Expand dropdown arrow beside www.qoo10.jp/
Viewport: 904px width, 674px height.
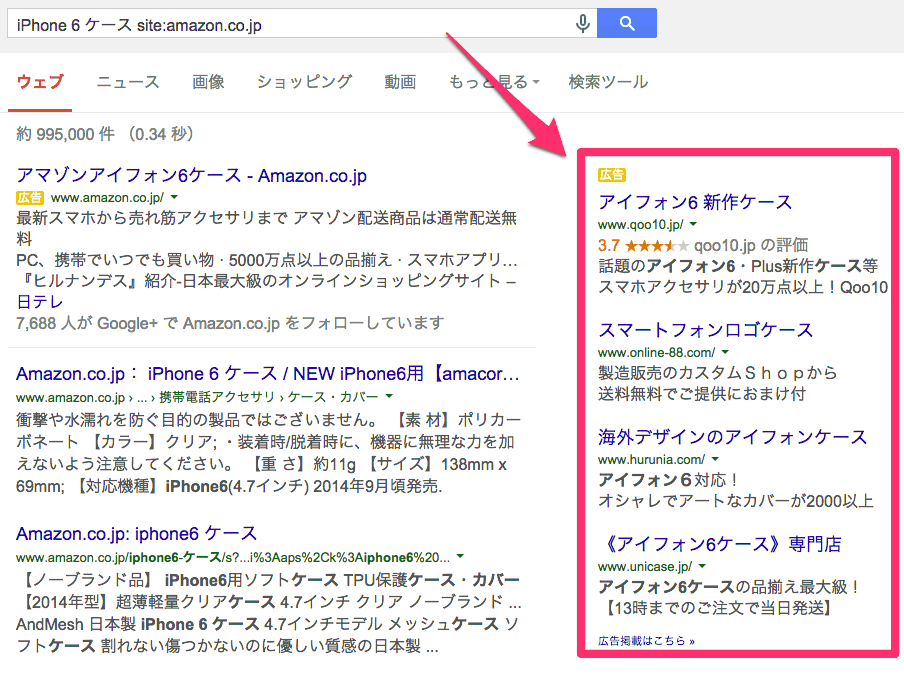point(694,224)
